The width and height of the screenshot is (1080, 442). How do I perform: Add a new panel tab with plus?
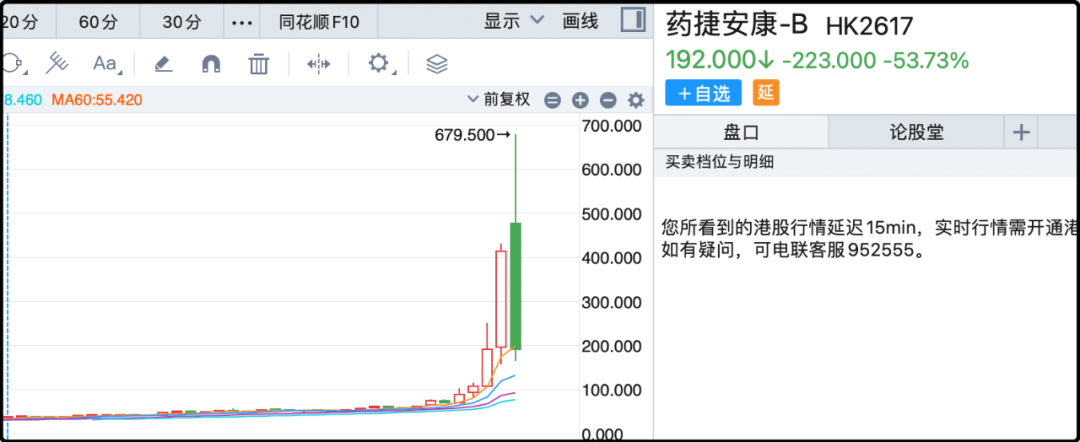(x=1021, y=132)
